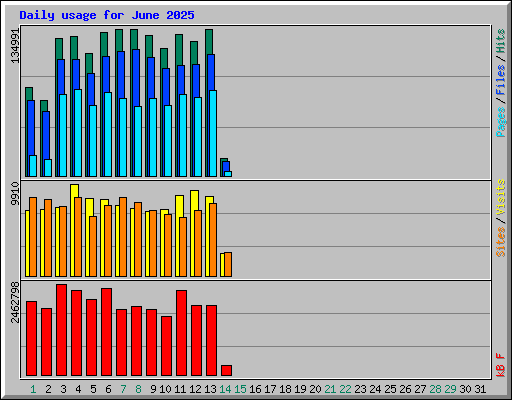Click the cyan pages bar for day 13
The width and height of the screenshot is (512, 400).
coord(213,133)
